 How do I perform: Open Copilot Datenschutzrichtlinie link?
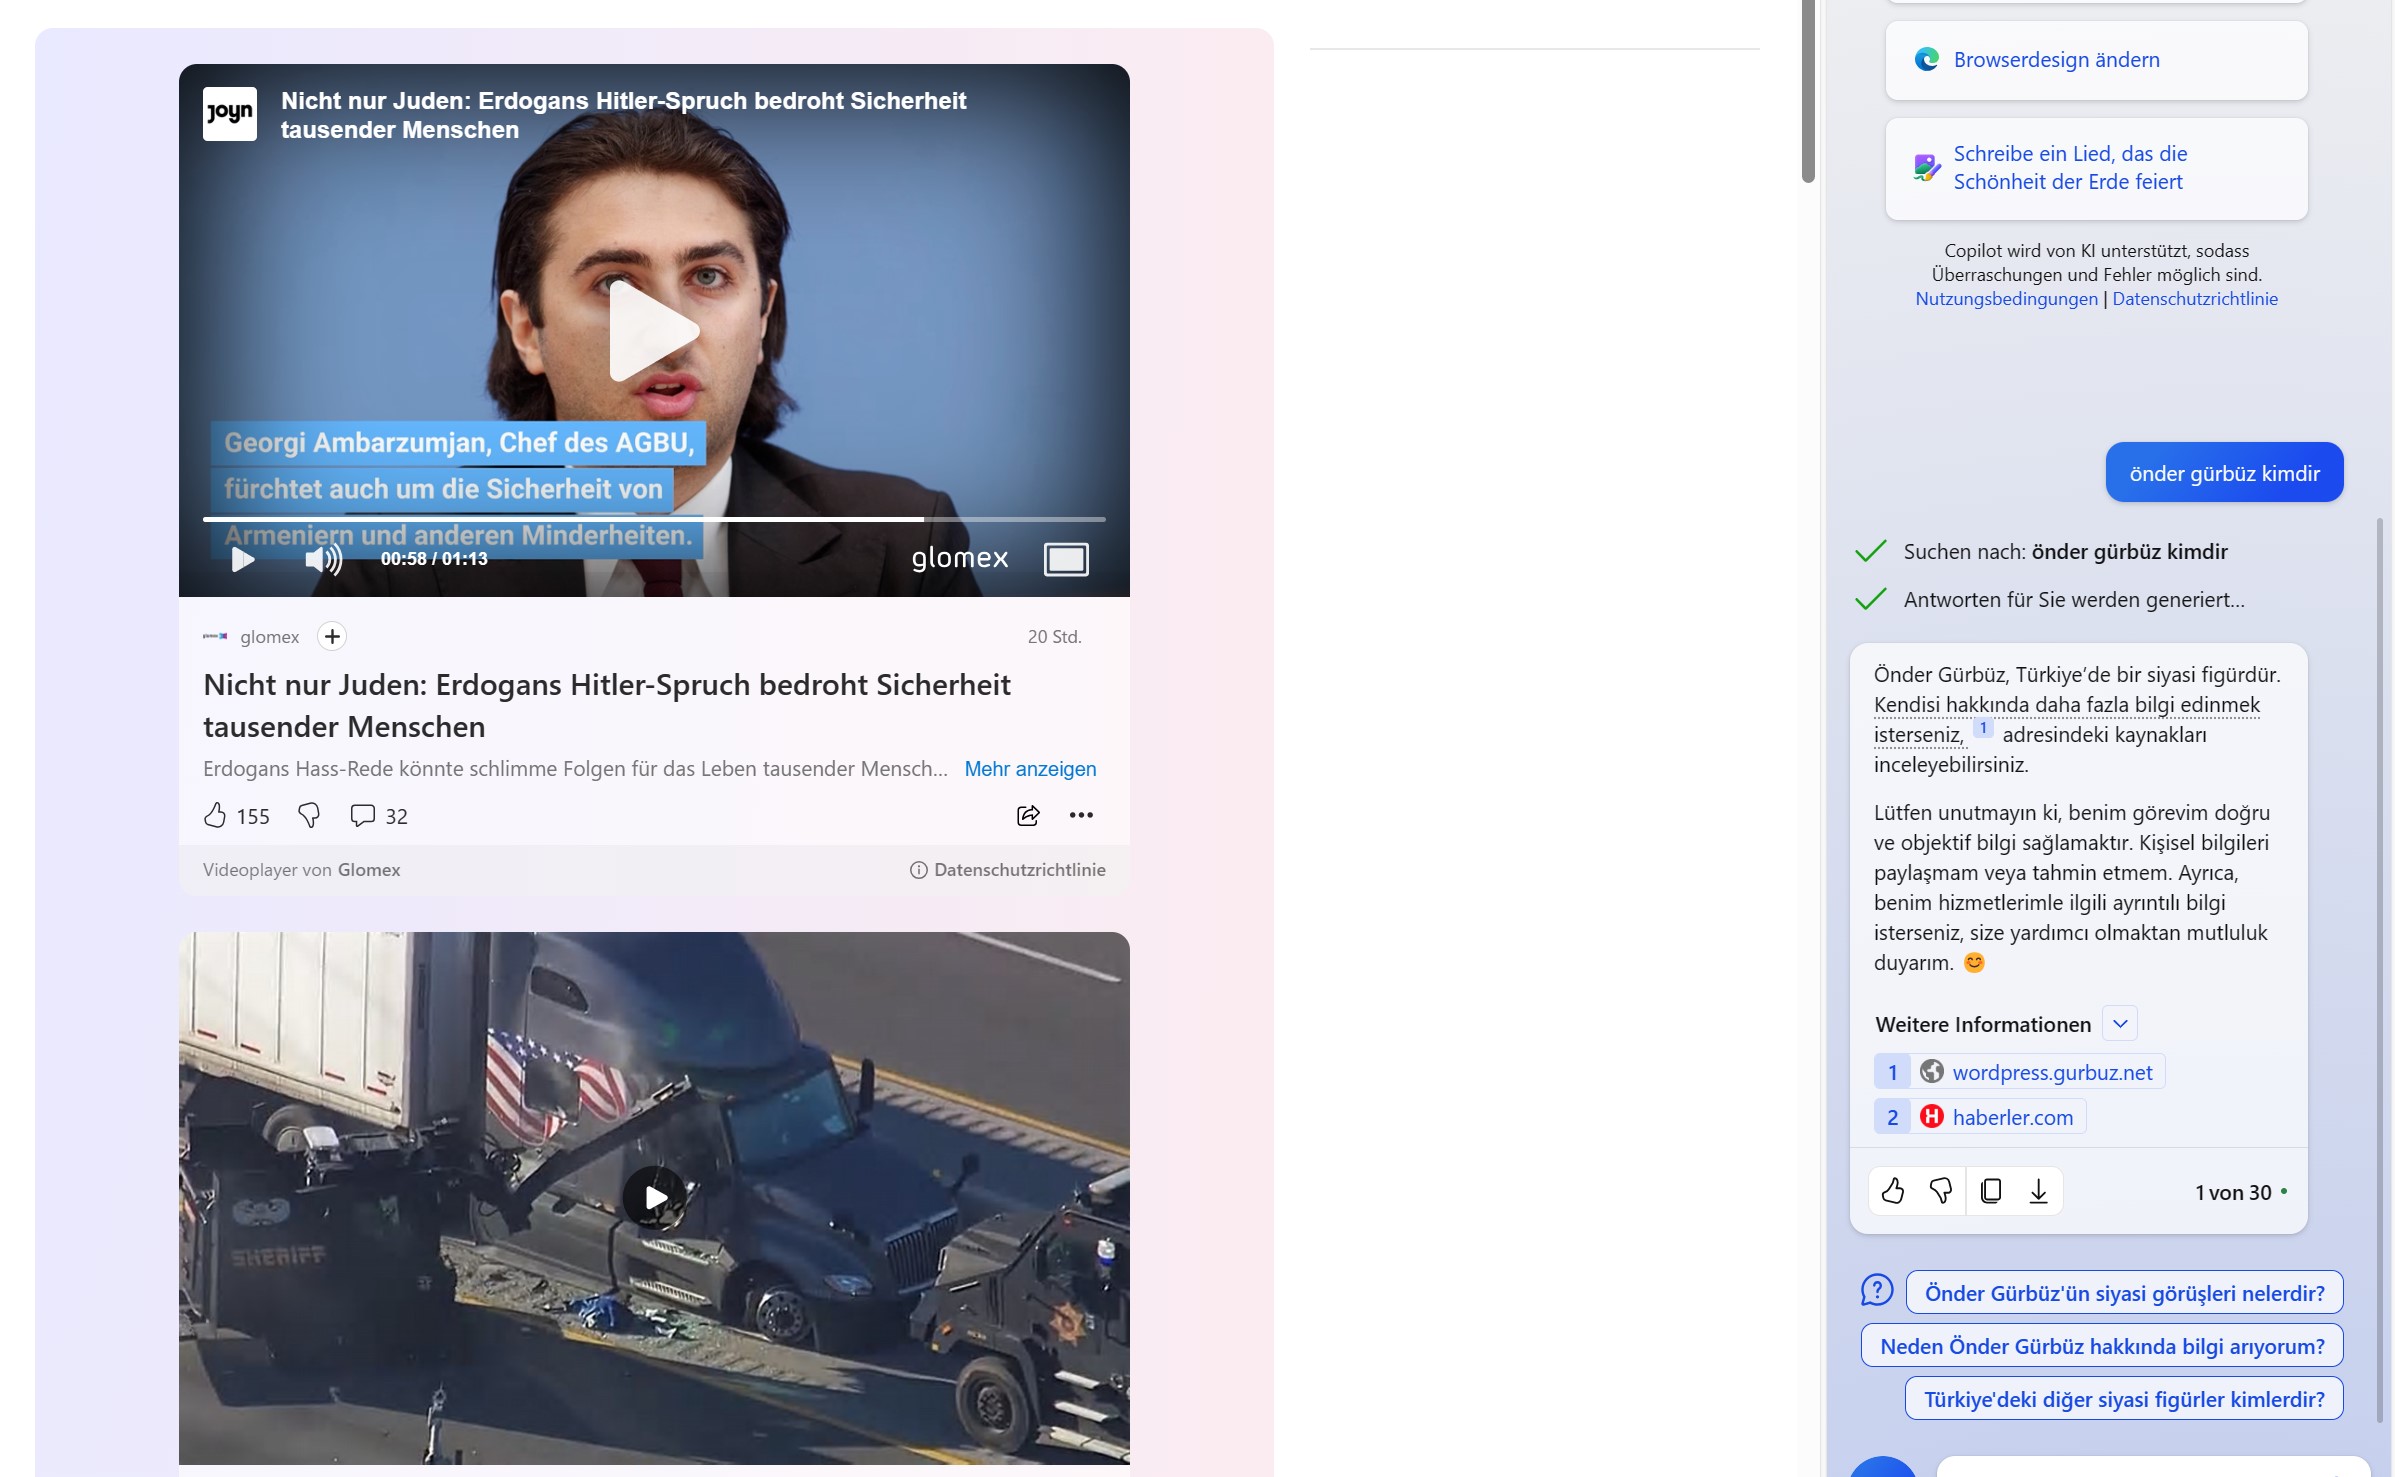2195,298
